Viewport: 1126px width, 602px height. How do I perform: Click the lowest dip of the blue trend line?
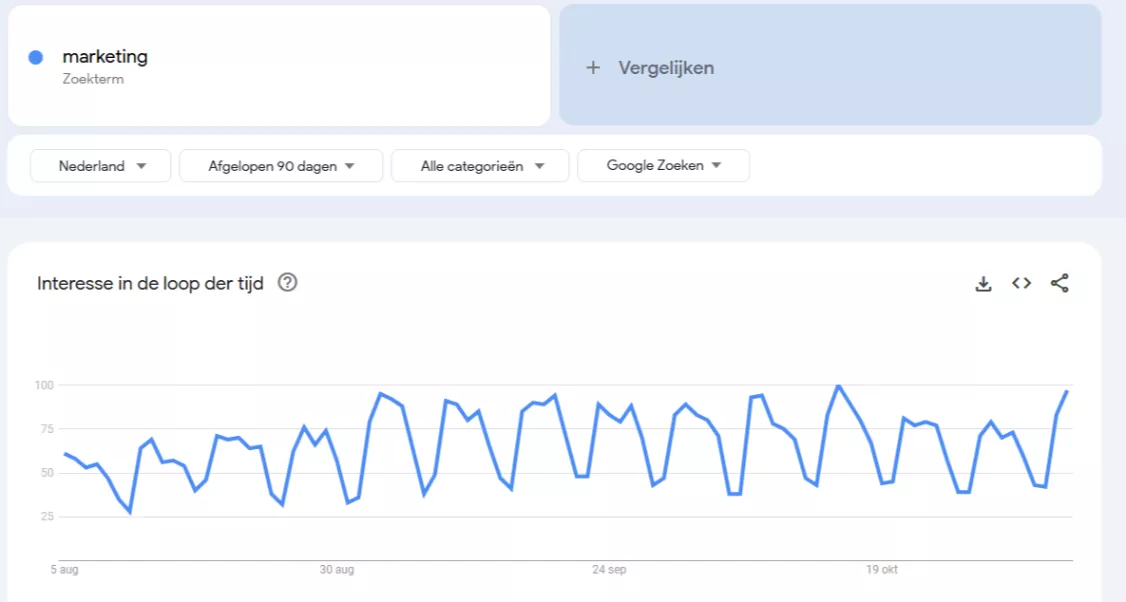(x=130, y=514)
